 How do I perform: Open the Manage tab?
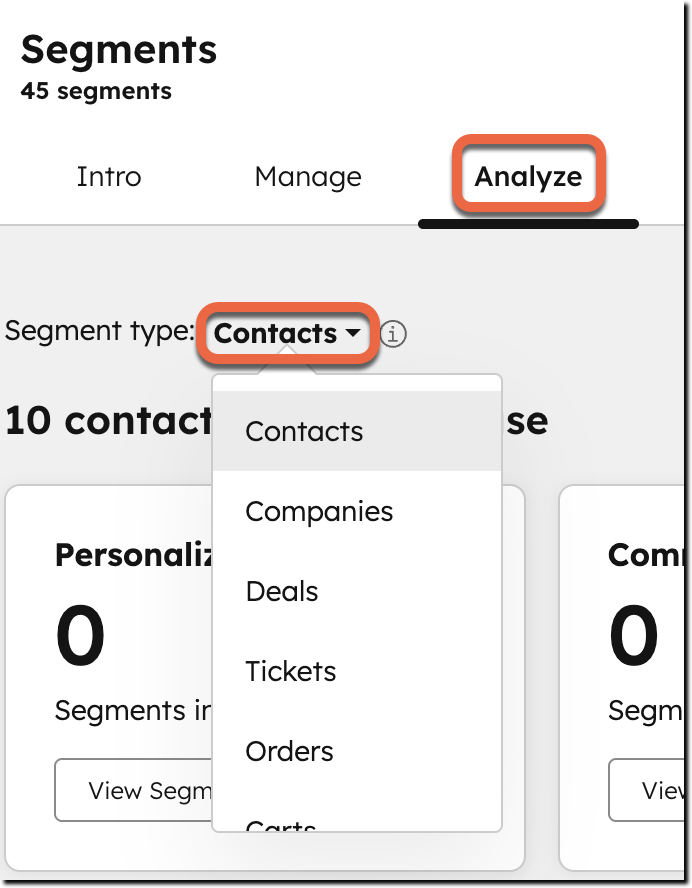click(308, 177)
